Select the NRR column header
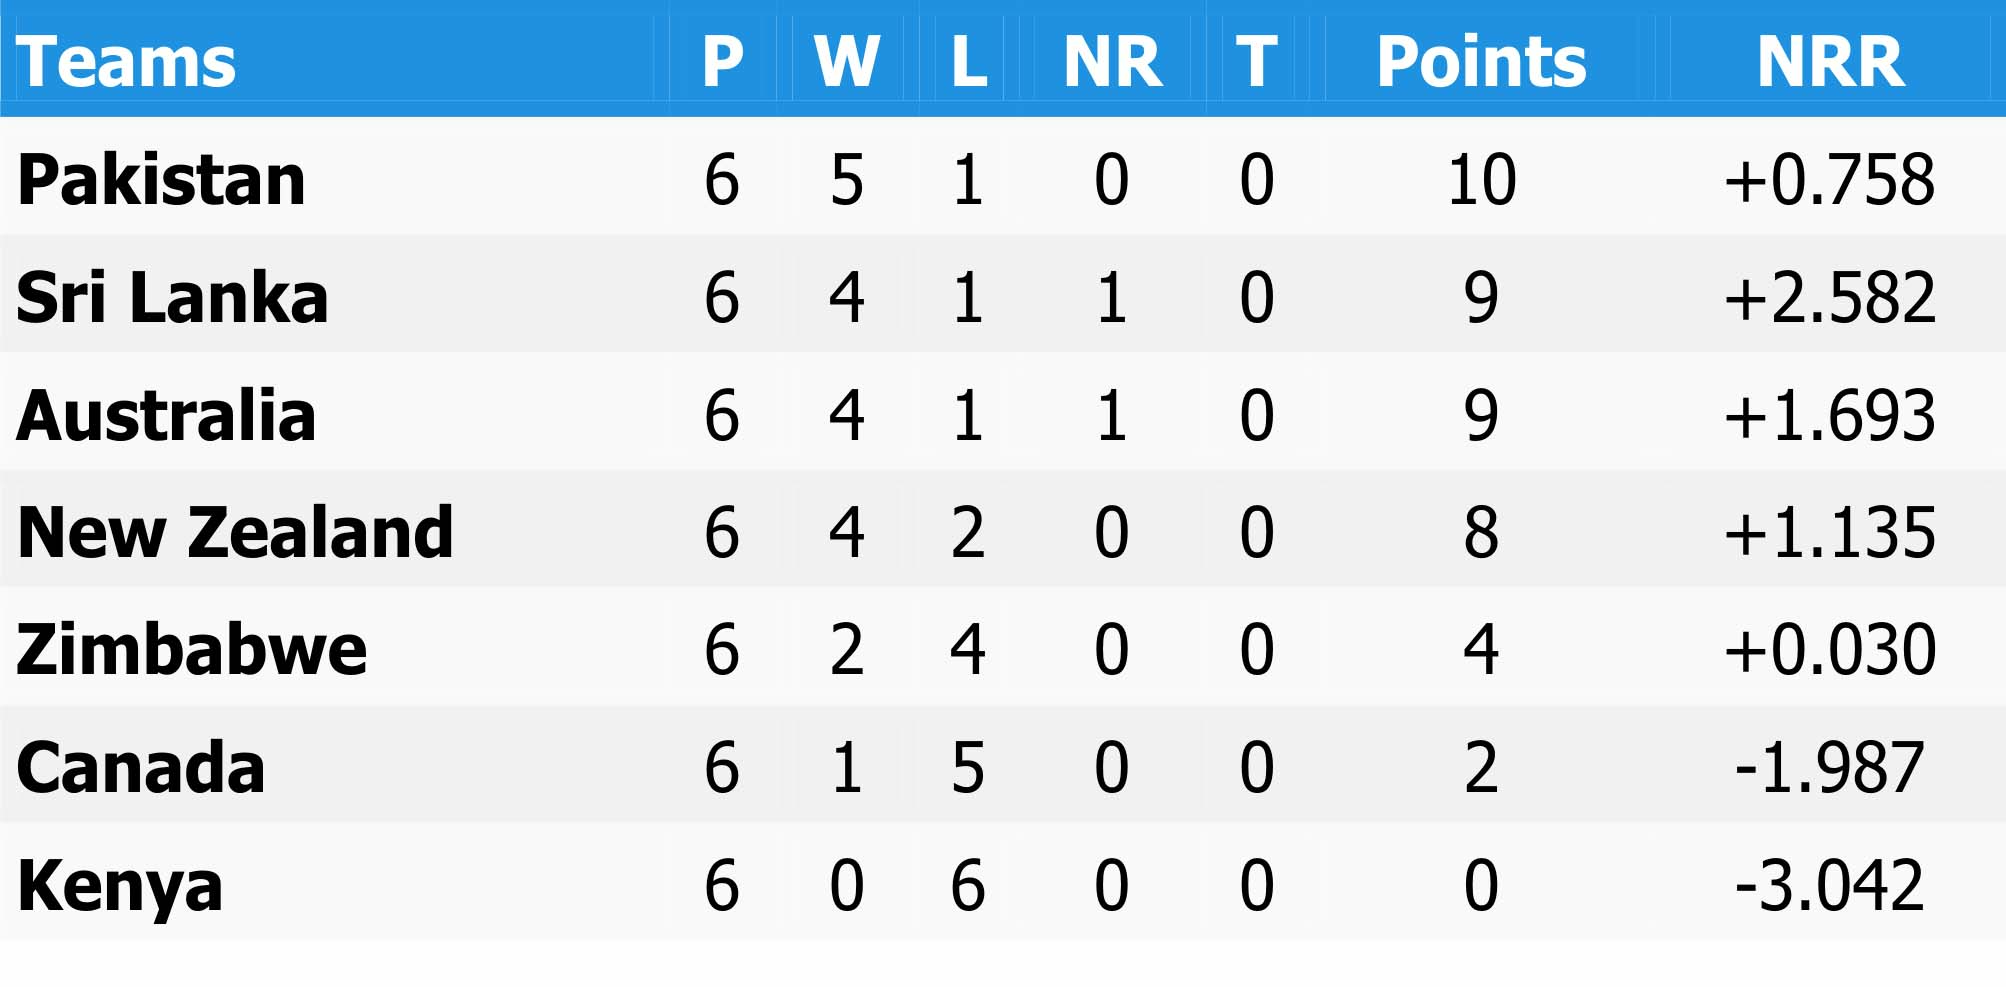Screen dimensions: 2006x987 pos(1830,62)
